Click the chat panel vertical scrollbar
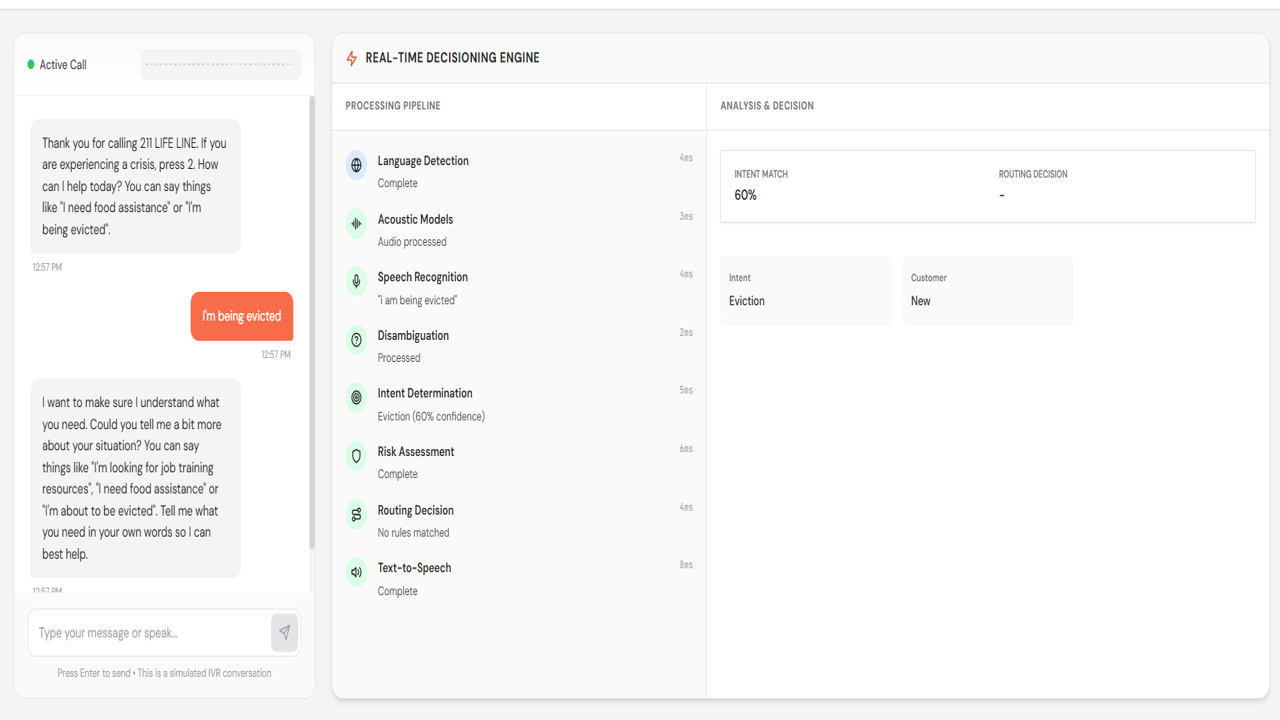 pos(312,322)
